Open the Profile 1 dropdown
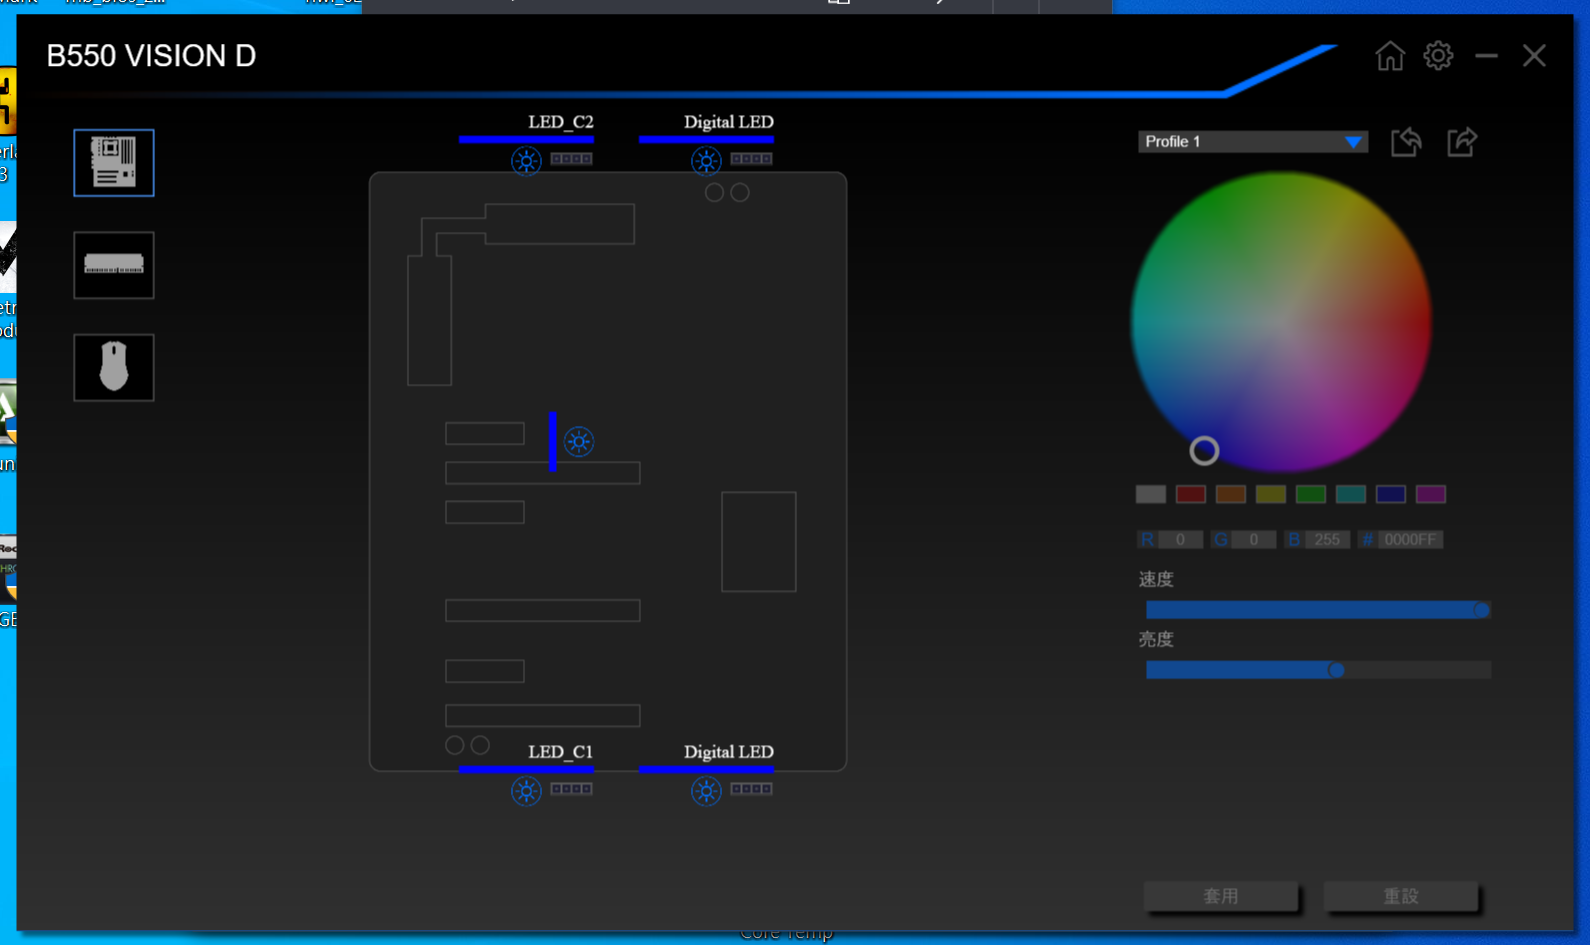 (1253, 142)
